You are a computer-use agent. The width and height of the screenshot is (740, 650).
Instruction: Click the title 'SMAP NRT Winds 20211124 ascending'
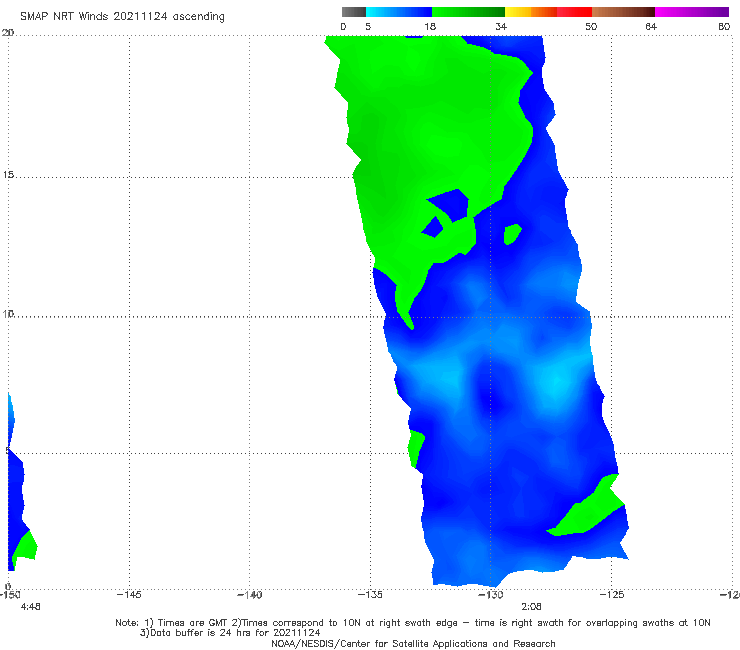122,17
